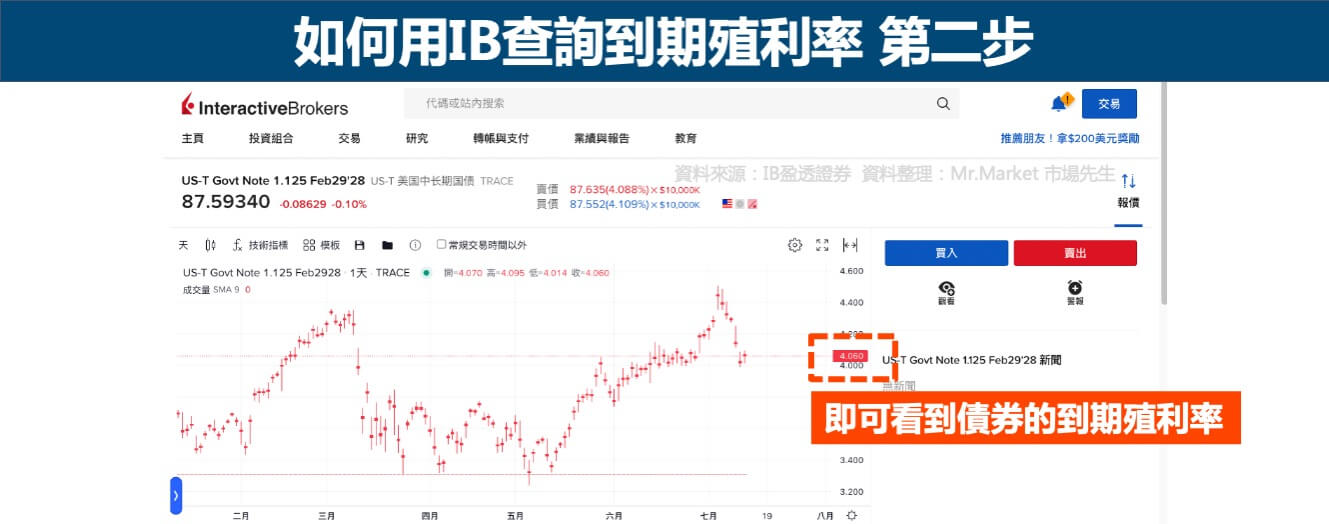
Task: Open the 轉帳與支付 menu
Action: [501, 139]
